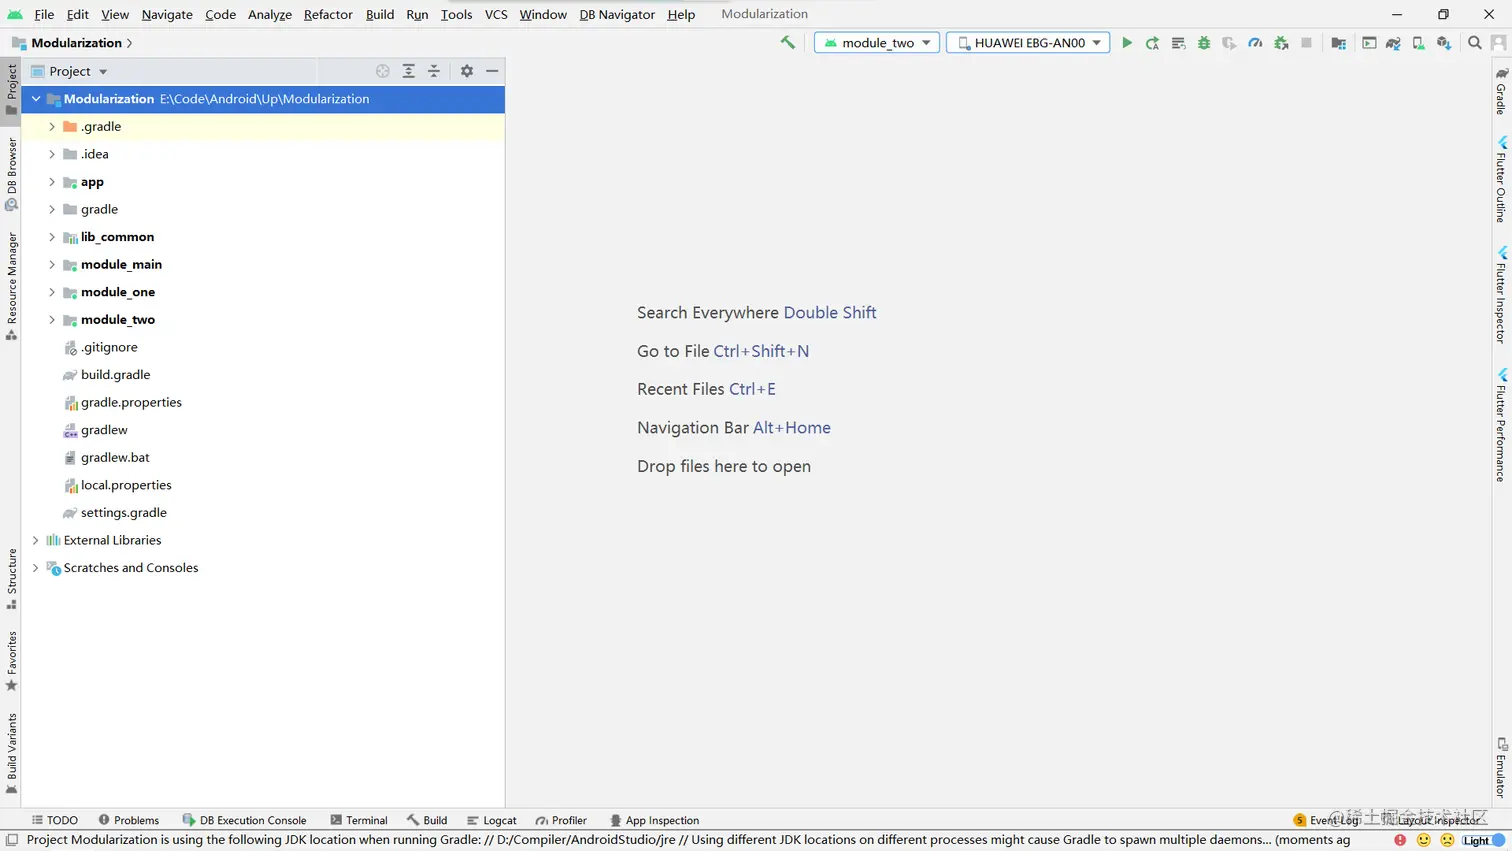Select build.gradle file in tree

coord(263,375)
